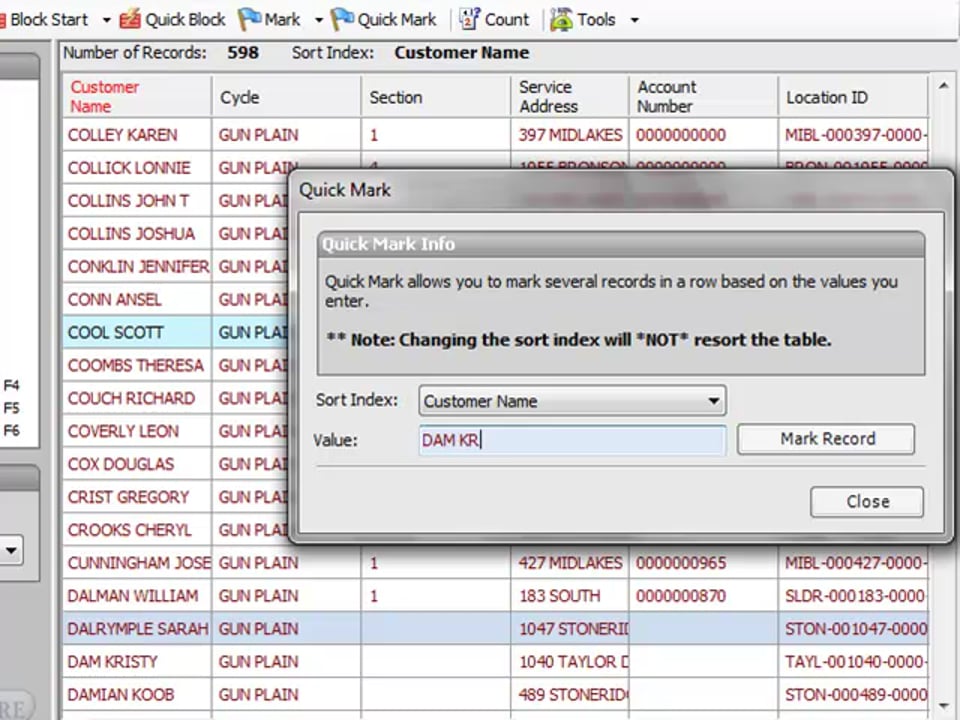Click the 183 SOUTH address cell

click(570, 596)
